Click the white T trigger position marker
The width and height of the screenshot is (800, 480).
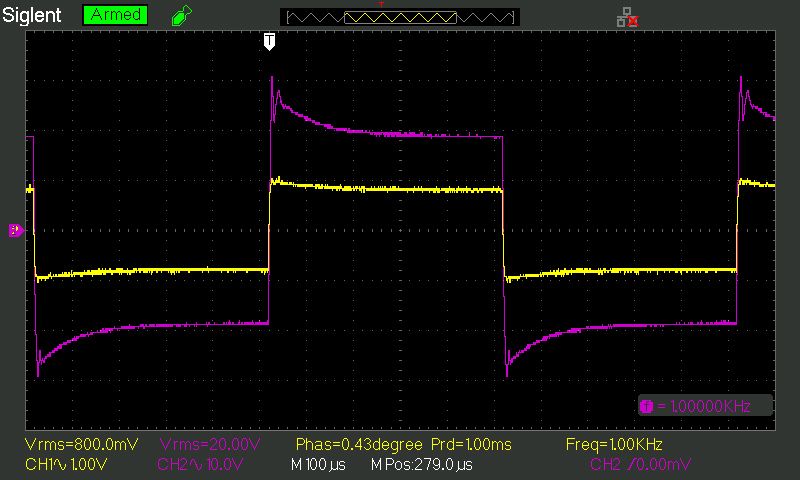click(269, 41)
